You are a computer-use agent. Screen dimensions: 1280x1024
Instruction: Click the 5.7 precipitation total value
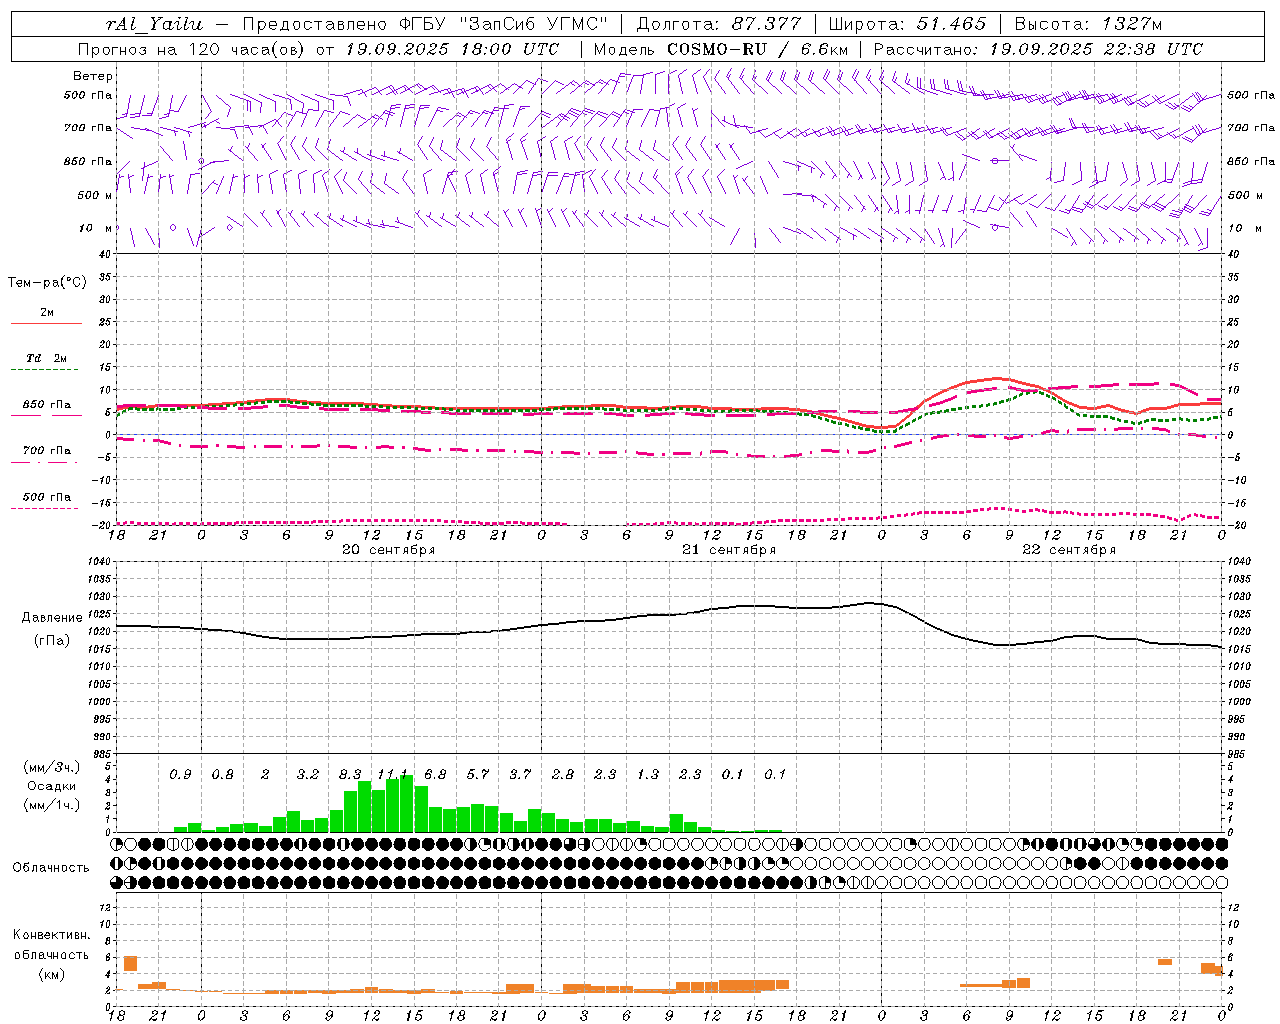pos(478,775)
